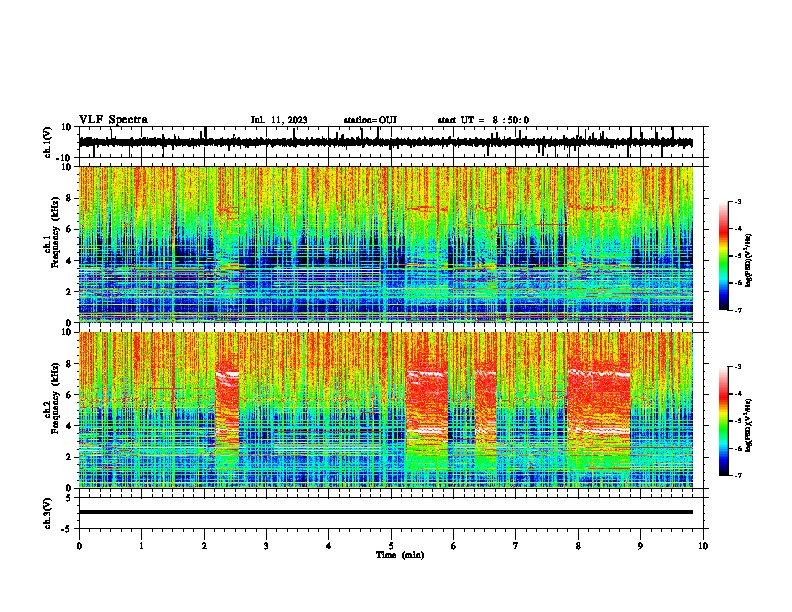Click the "-3" value on ch.1 colorbar
This screenshot has height=612, width=792.
[x=738, y=201]
